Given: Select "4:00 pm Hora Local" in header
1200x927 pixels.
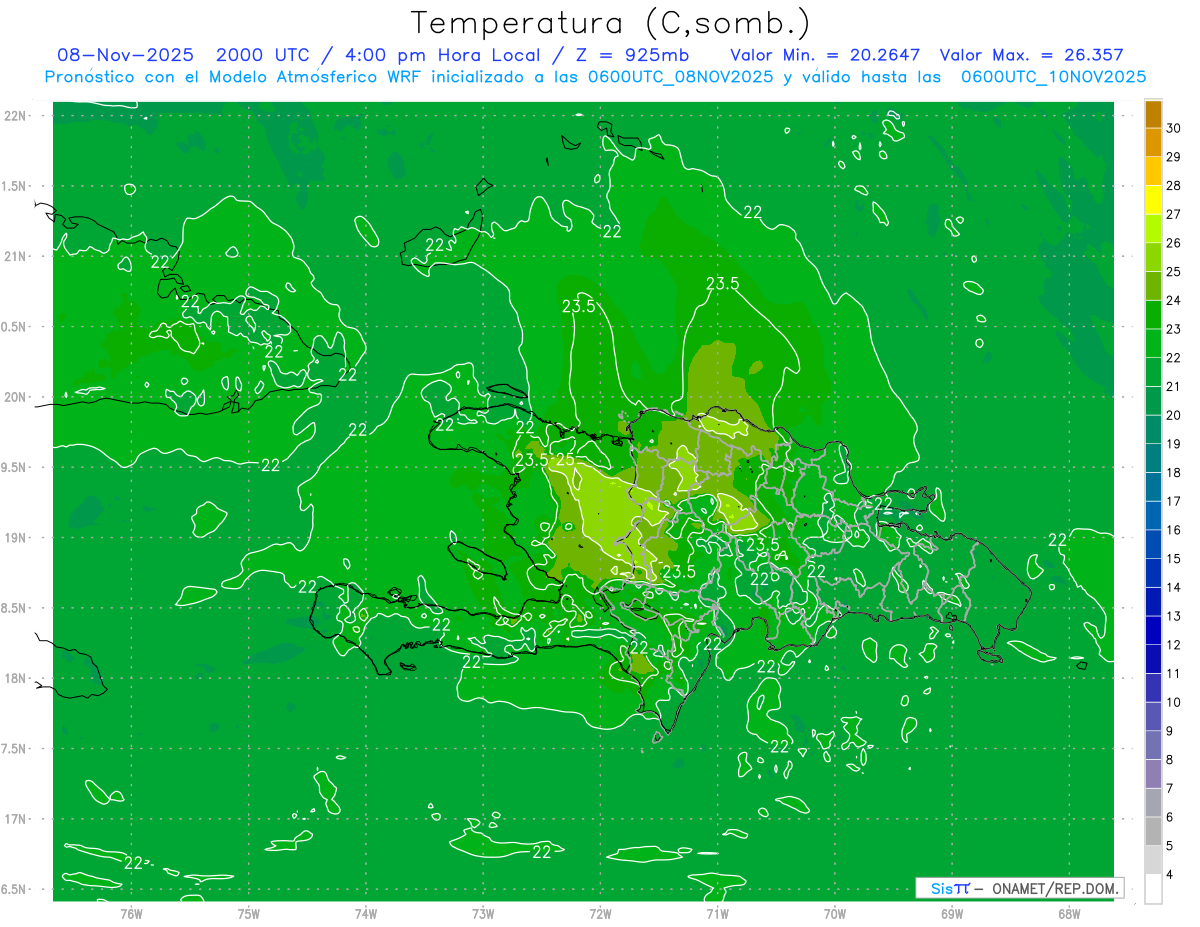Looking at the screenshot, I should tap(441, 55).
